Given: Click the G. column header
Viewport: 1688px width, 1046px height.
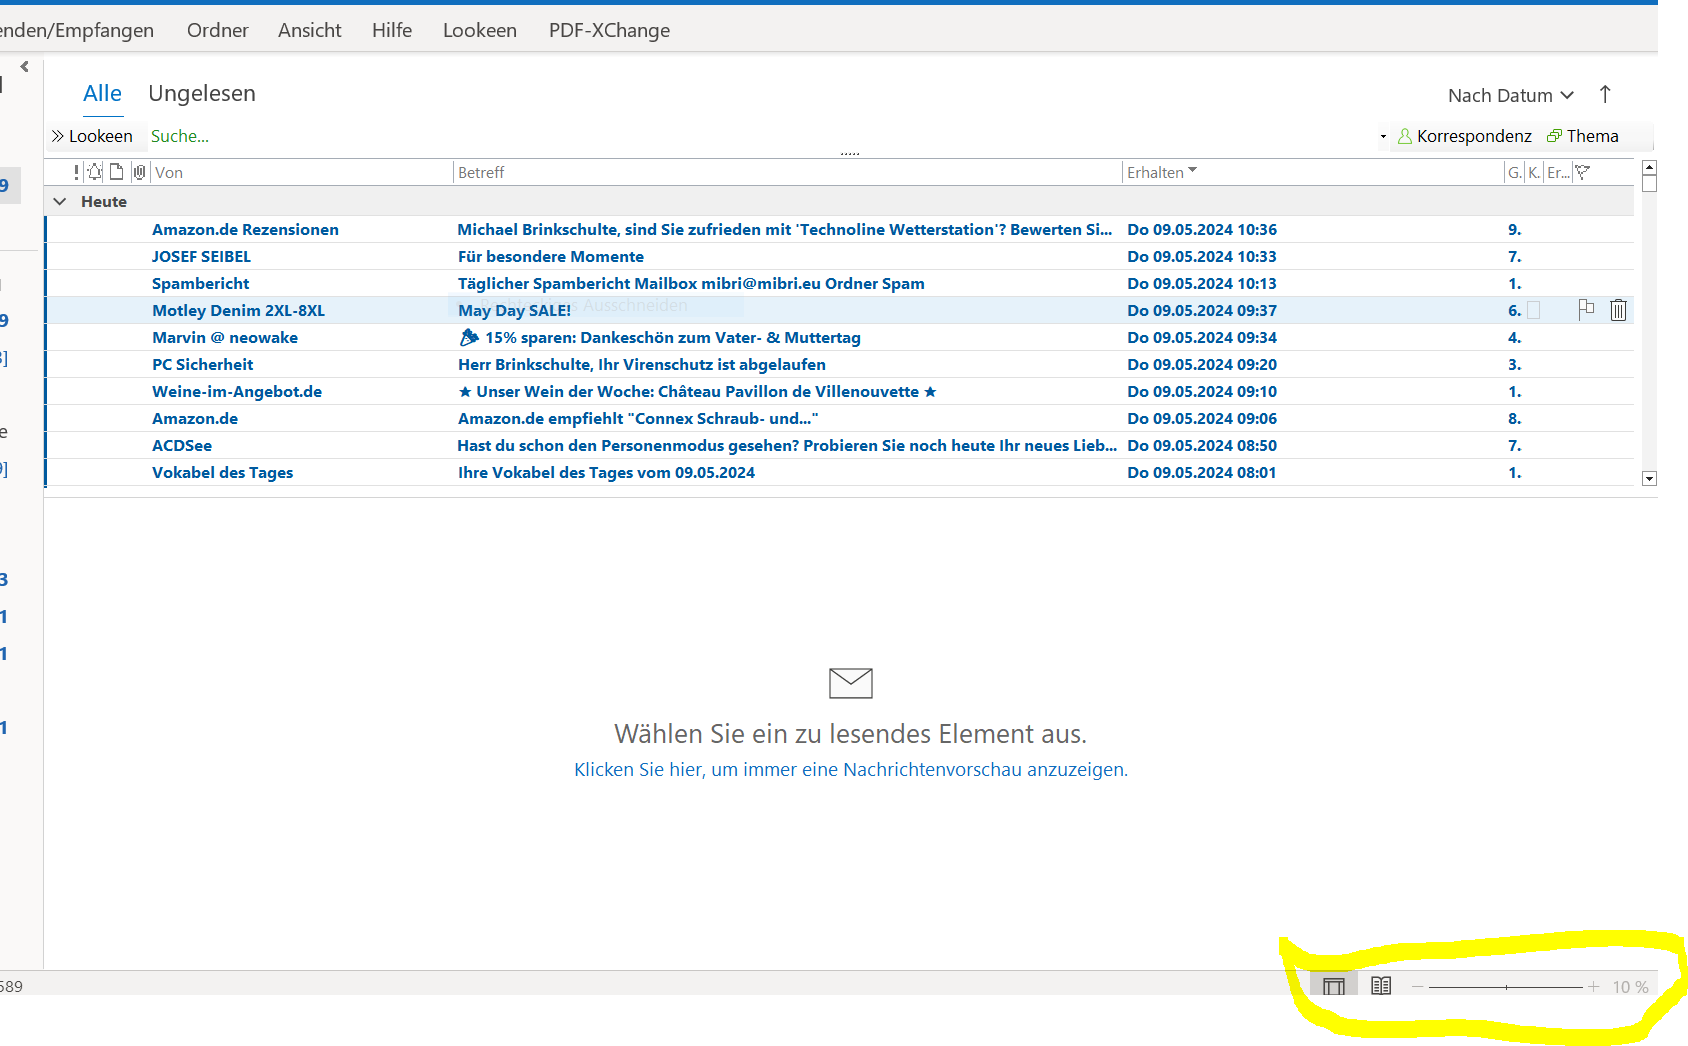Looking at the screenshot, I should (1515, 172).
